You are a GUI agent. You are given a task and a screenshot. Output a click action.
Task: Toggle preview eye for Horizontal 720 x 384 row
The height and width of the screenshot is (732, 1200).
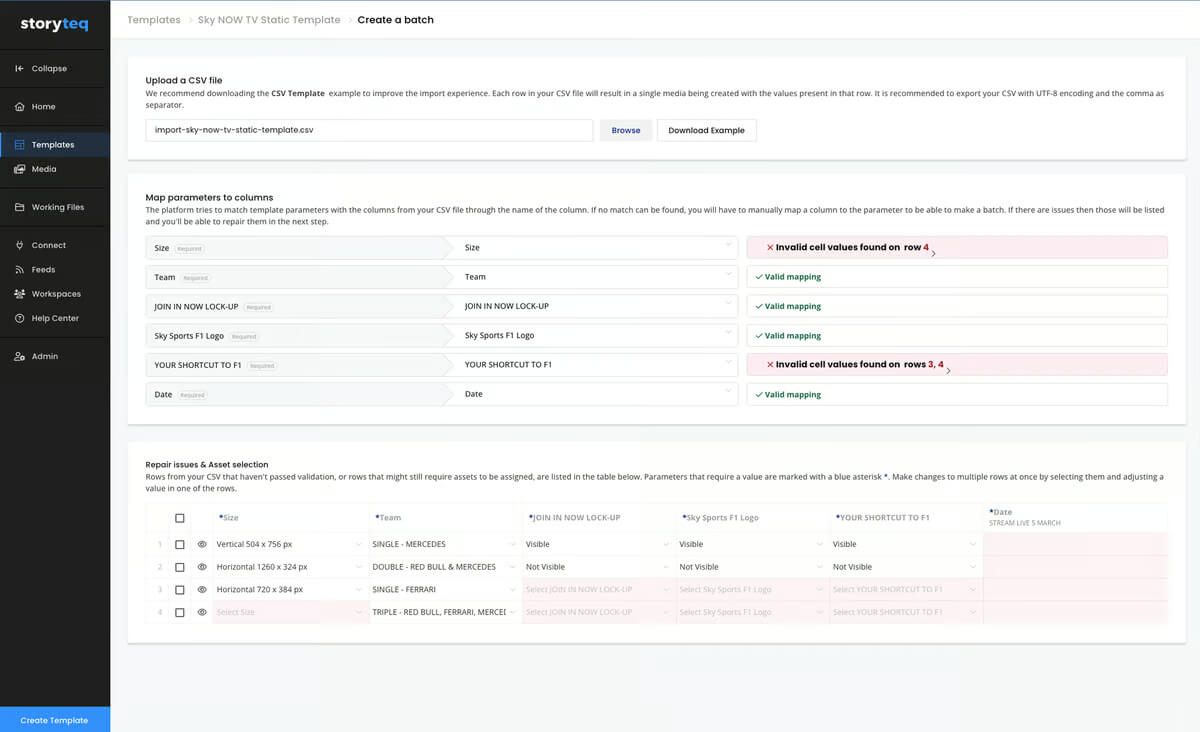pyautogui.click(x=202, y=590)
